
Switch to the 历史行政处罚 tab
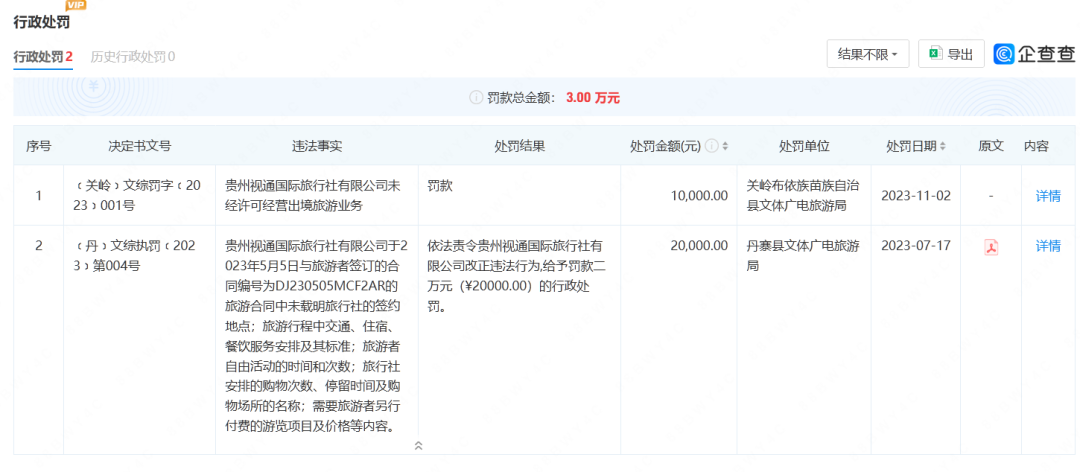(132, 56)
